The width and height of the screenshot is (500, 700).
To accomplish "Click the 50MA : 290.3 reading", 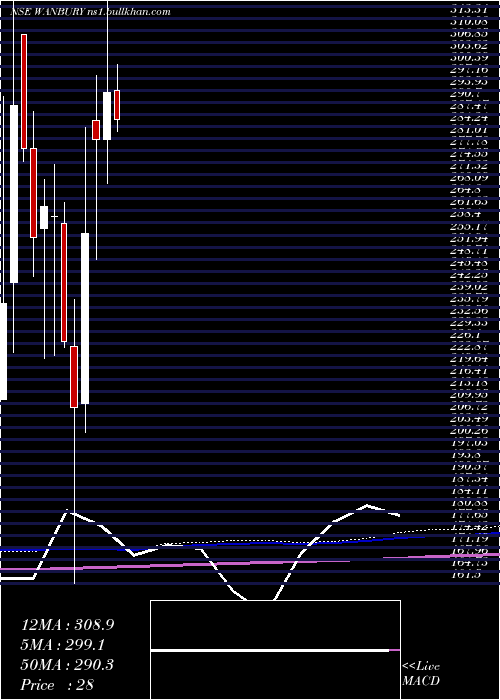I will point(67,665).
